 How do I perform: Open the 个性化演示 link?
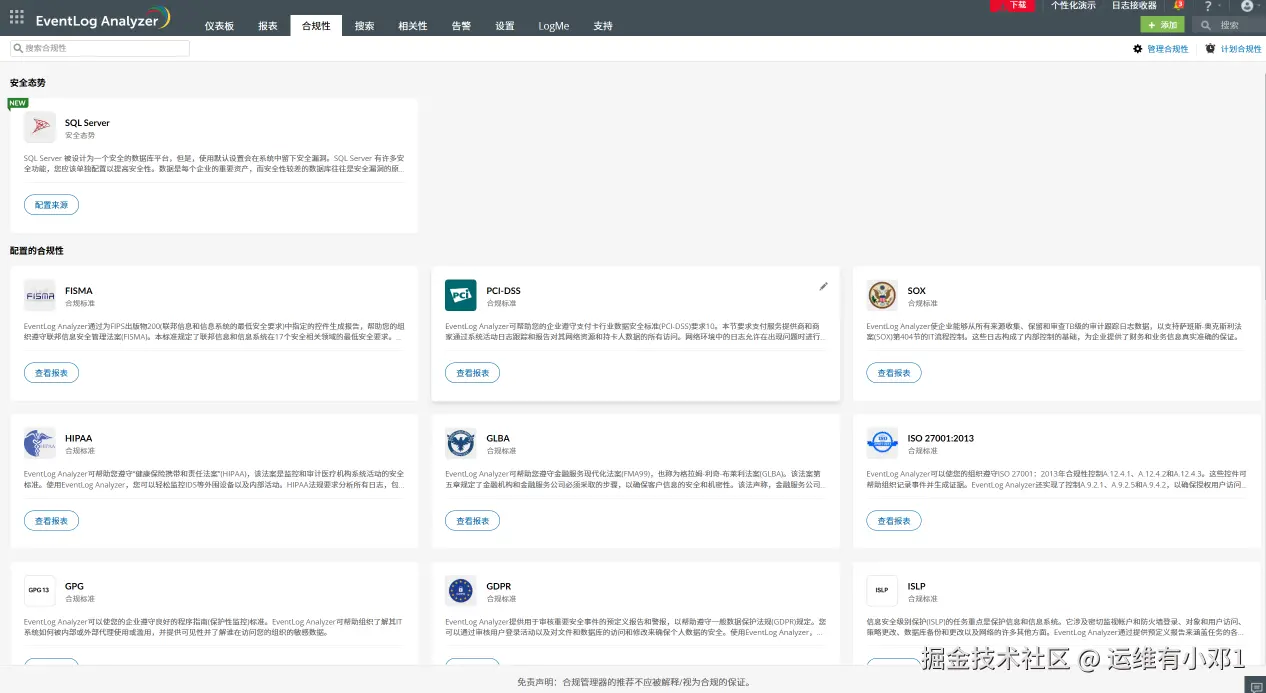point(1073,5)
